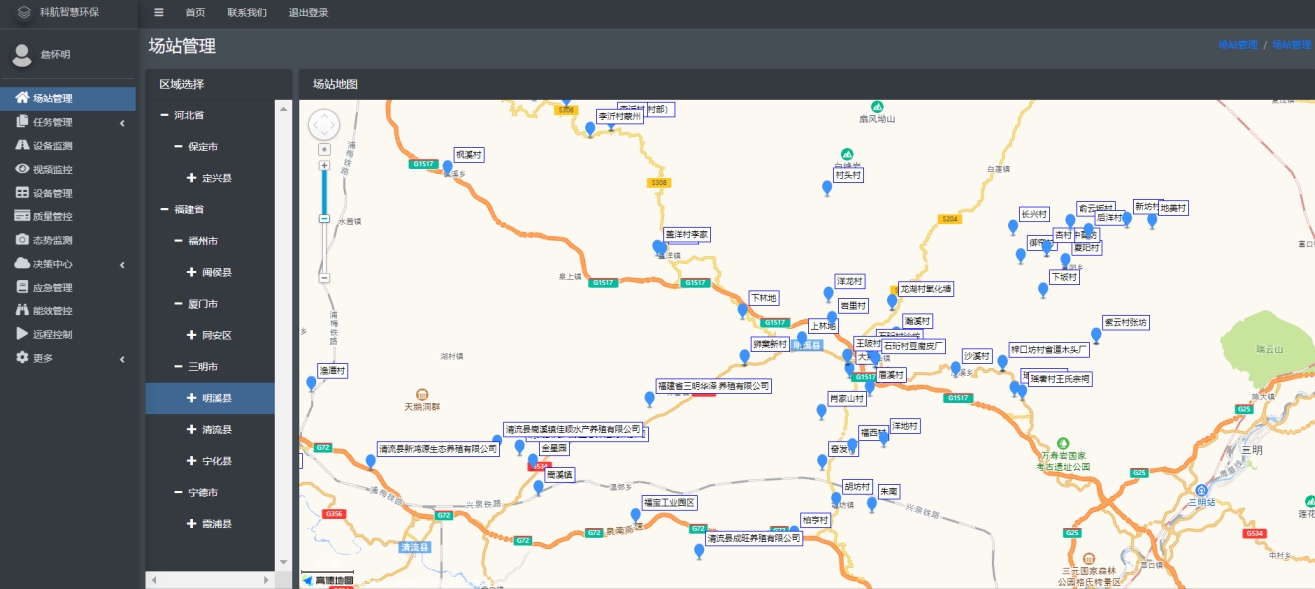This screenshot has width=1315, height=589.
Task: Click the map zoom-in plus button
Action: (x=324, y=164)
